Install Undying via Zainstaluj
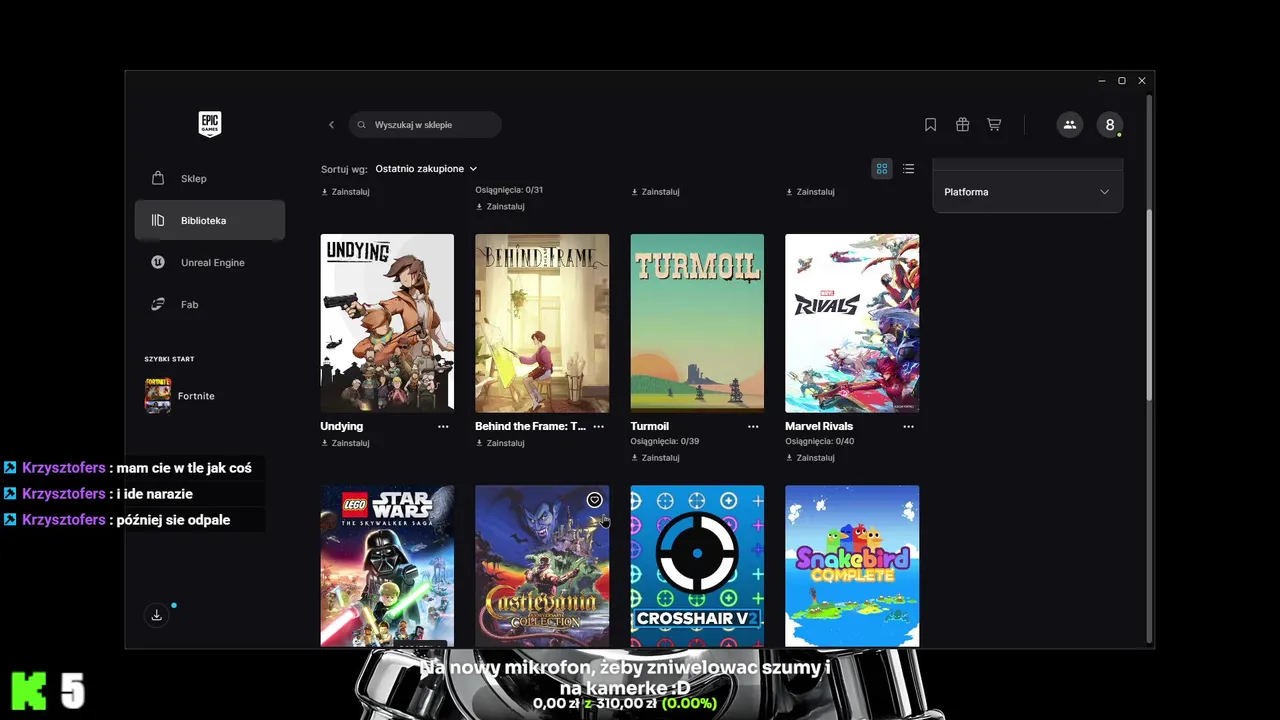Image resolution: width=1280 pixels, height=720 pixels. (x=346, y=443)
